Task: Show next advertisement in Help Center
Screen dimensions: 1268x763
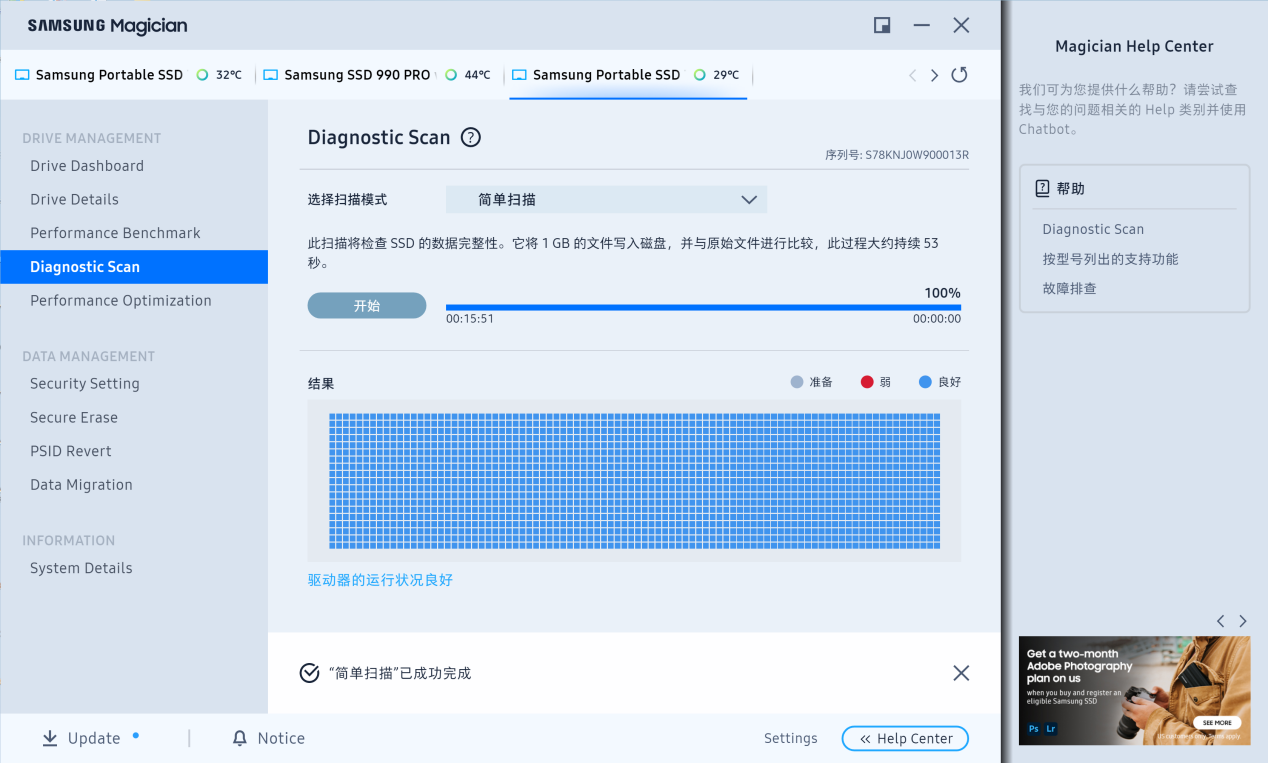Action: (x=1243, y=621)
